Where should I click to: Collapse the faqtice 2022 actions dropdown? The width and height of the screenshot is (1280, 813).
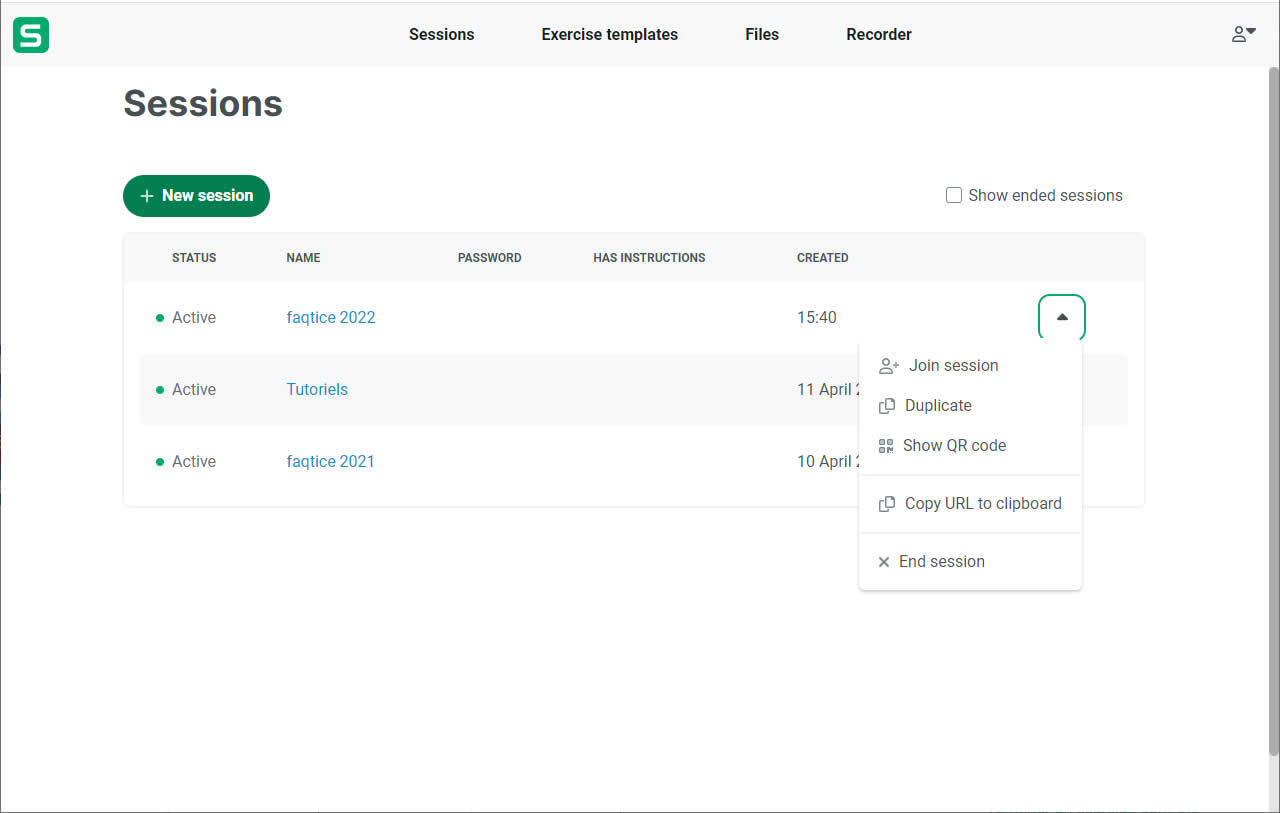tap(1061, 318)
